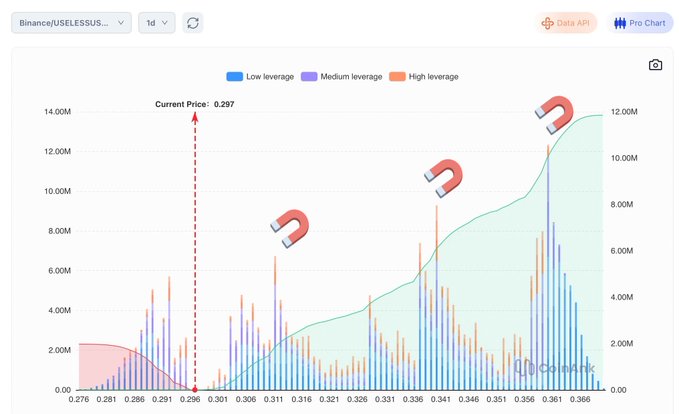
Task: Click the 0.331 x-axis price label
Action: coord(385,399)
